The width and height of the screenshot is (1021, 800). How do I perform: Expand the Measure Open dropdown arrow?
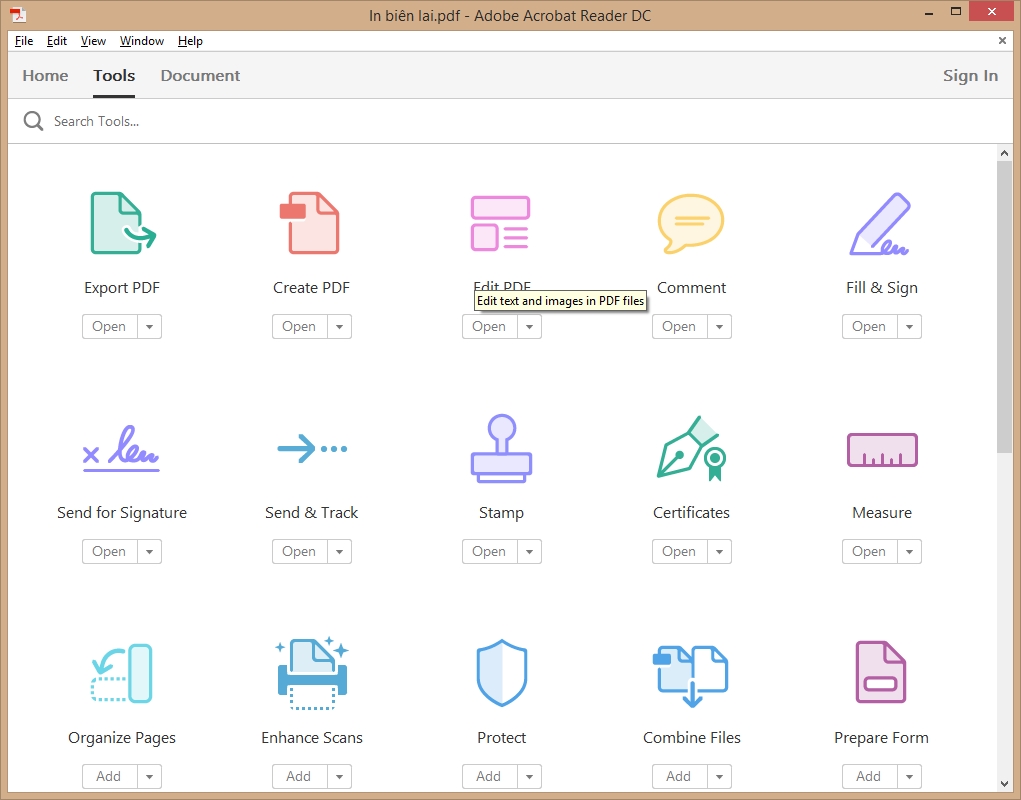tap(910, 552)
